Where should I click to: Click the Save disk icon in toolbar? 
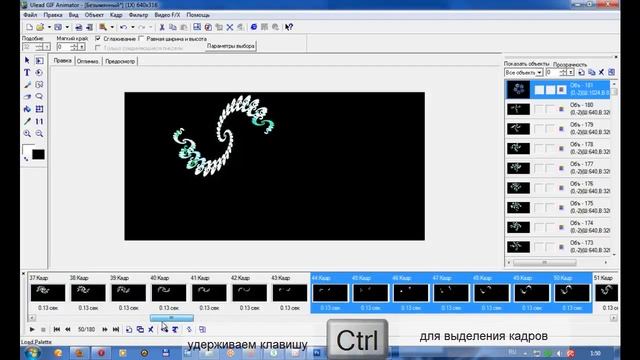(58, 27)
